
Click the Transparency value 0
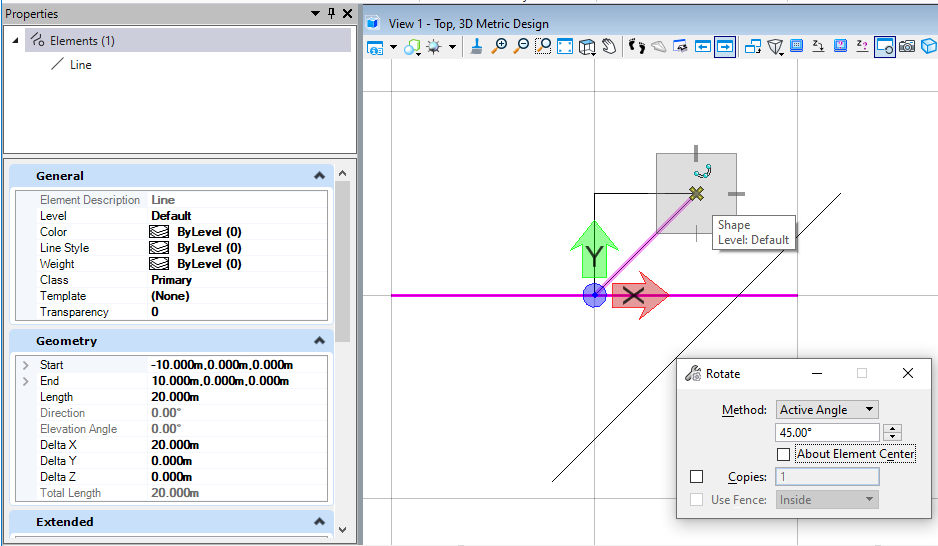click(155, 312)
